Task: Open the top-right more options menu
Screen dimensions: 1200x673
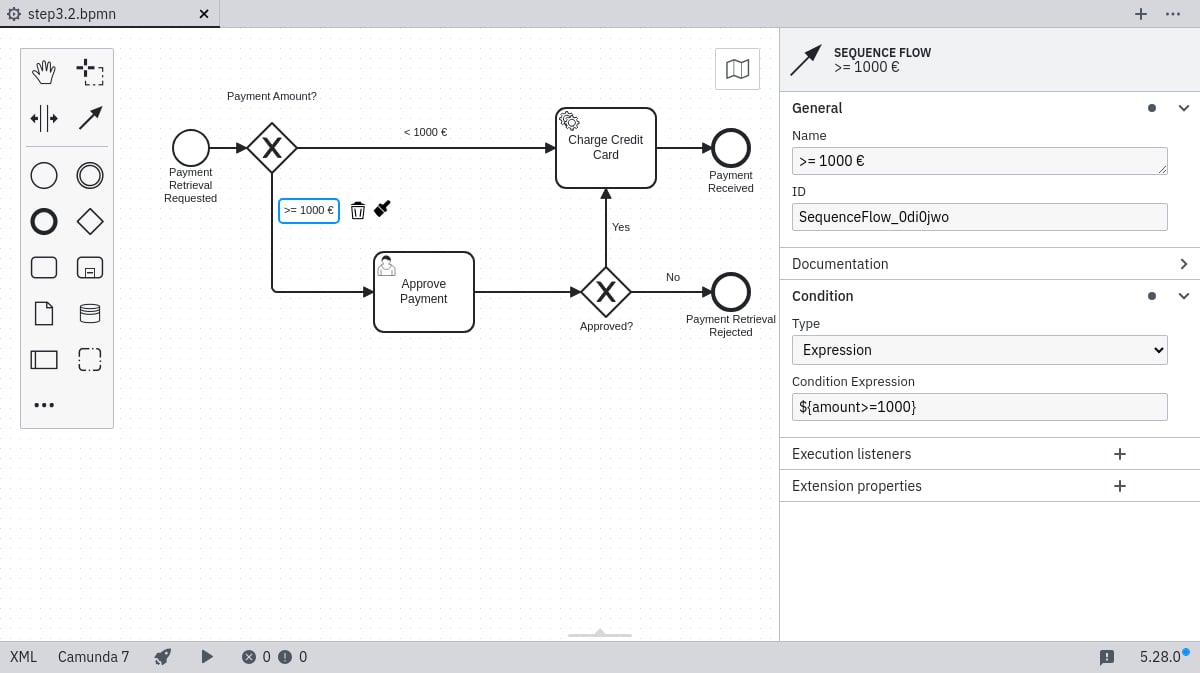Action: (1173, 13)
